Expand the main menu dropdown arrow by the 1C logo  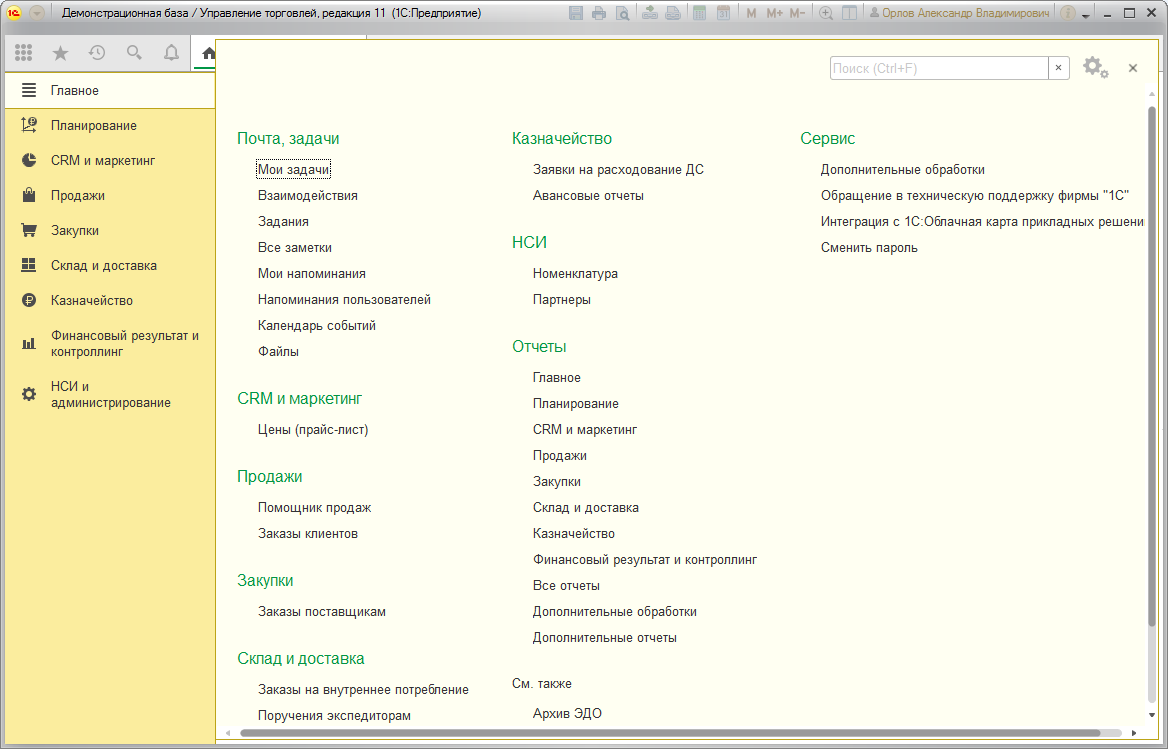37,13
